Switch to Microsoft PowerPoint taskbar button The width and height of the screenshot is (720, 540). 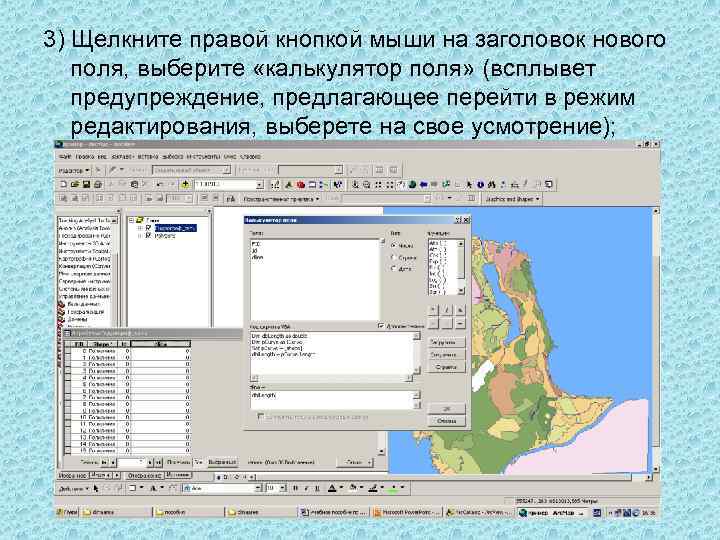pos(407,512)
